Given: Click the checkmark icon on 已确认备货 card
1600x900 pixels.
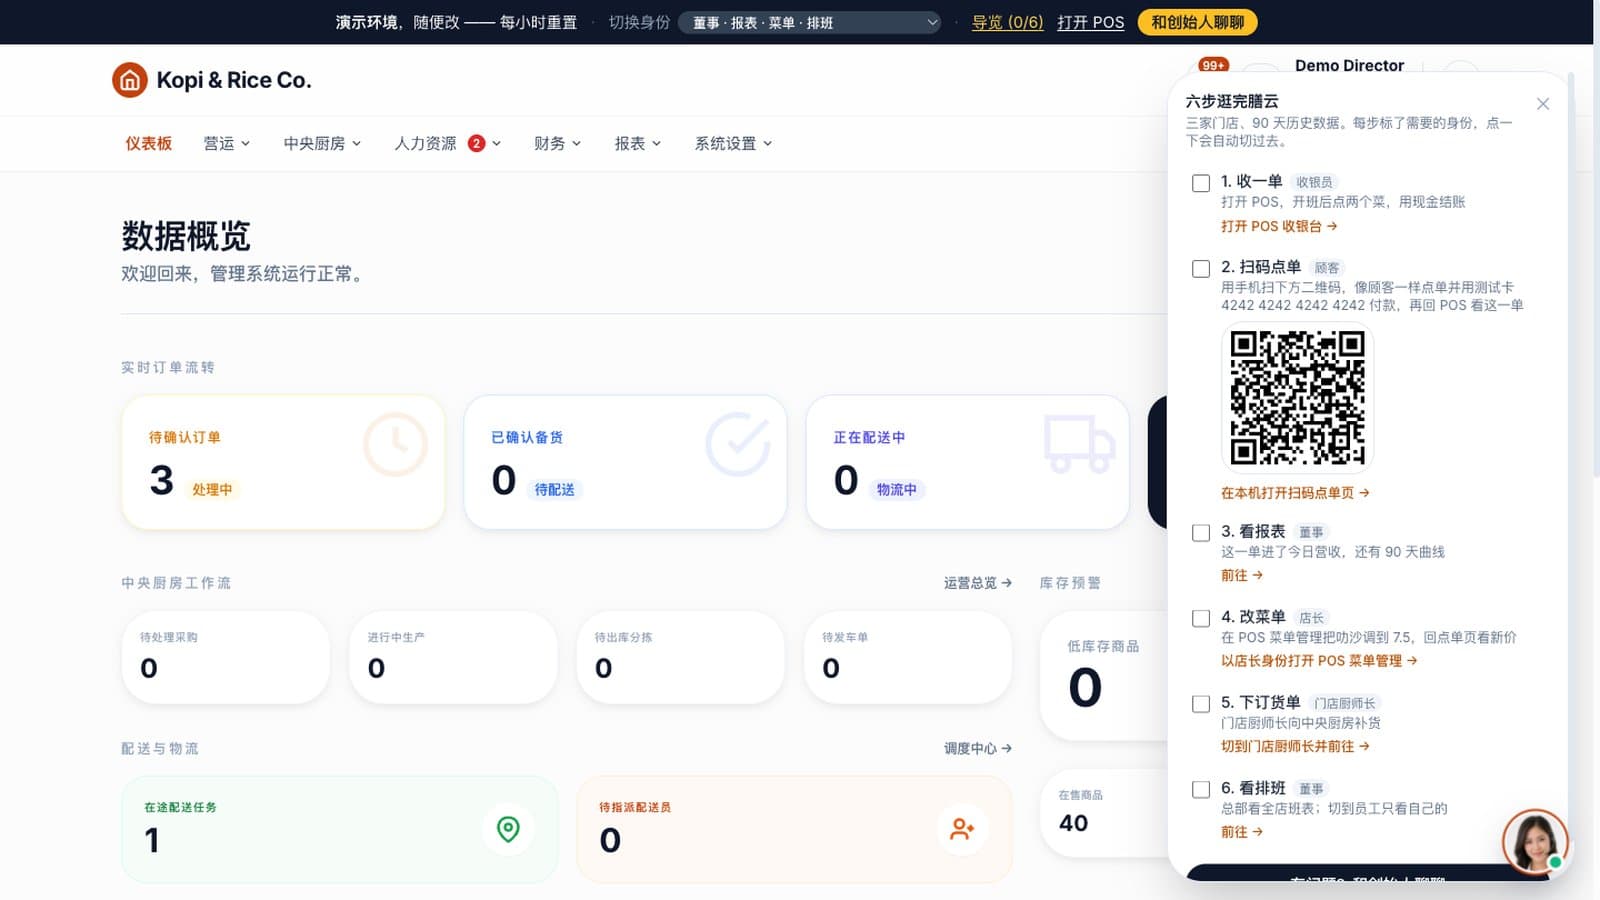Looking at the screenshot, I should pos(738,444).
